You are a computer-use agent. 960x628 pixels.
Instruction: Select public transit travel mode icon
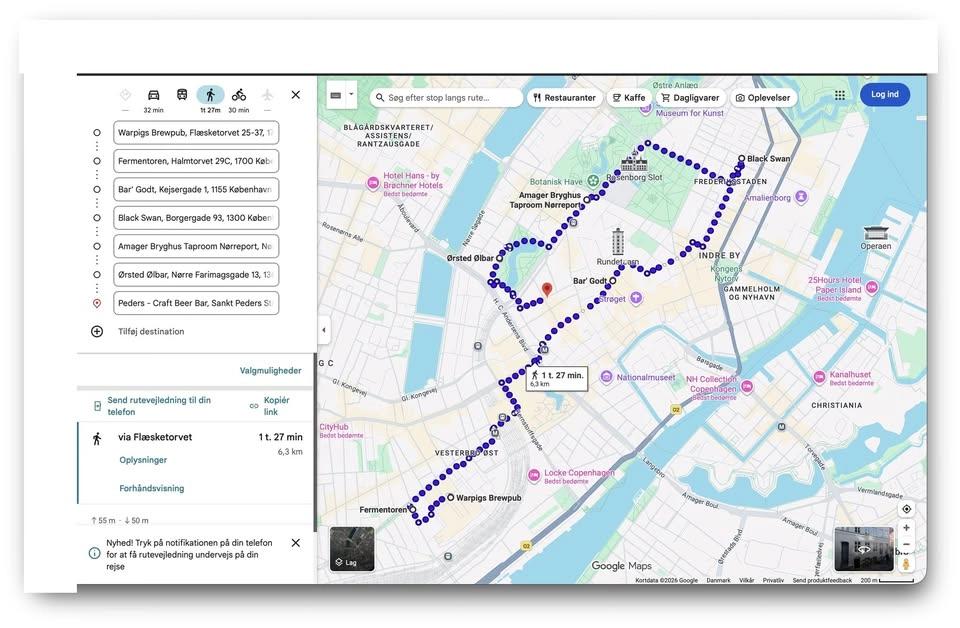pyautogui.click(x=182, y=95)
